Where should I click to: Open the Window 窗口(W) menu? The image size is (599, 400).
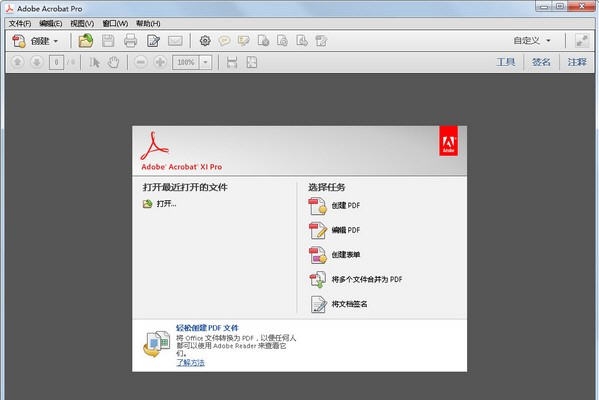point(115,23)
